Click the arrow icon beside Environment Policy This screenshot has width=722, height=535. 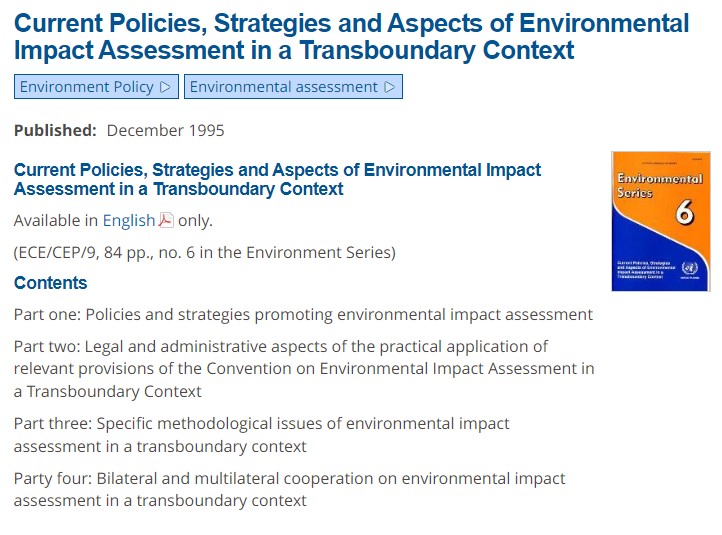coord(165,87)
